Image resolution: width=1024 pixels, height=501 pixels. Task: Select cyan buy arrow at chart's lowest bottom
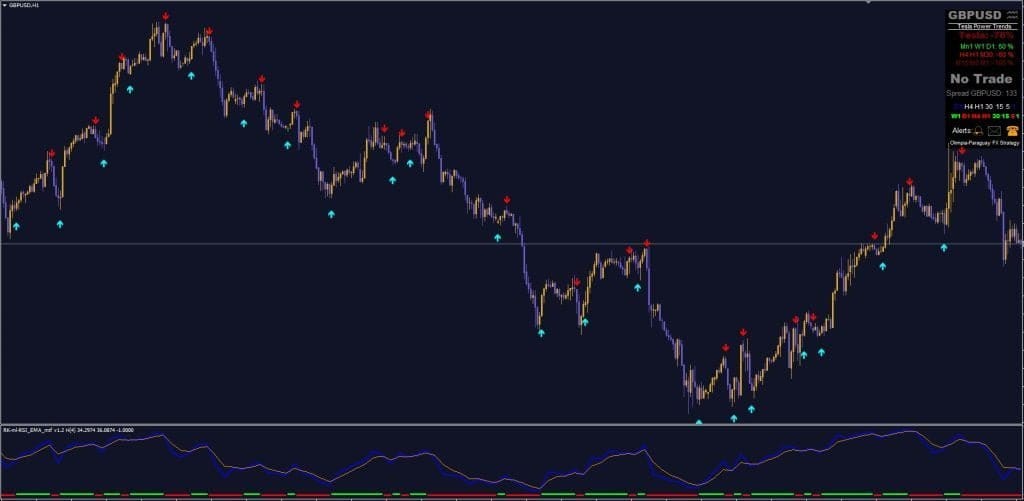click(x=699, y=422)
